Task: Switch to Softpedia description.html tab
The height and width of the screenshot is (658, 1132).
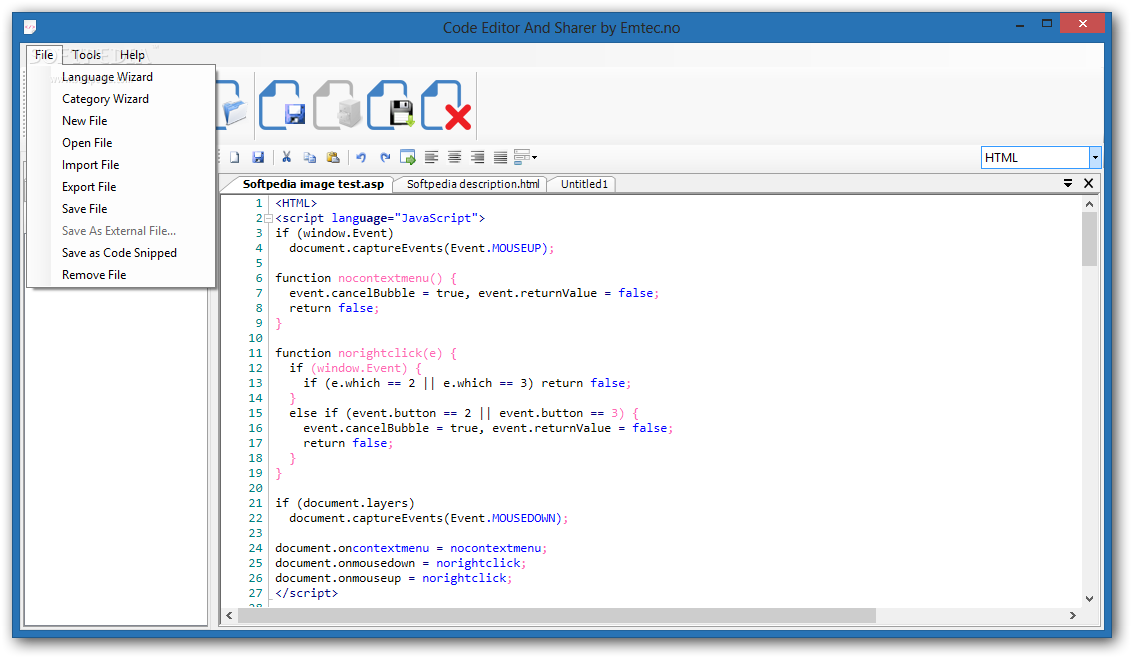Action: pos(473,184)
